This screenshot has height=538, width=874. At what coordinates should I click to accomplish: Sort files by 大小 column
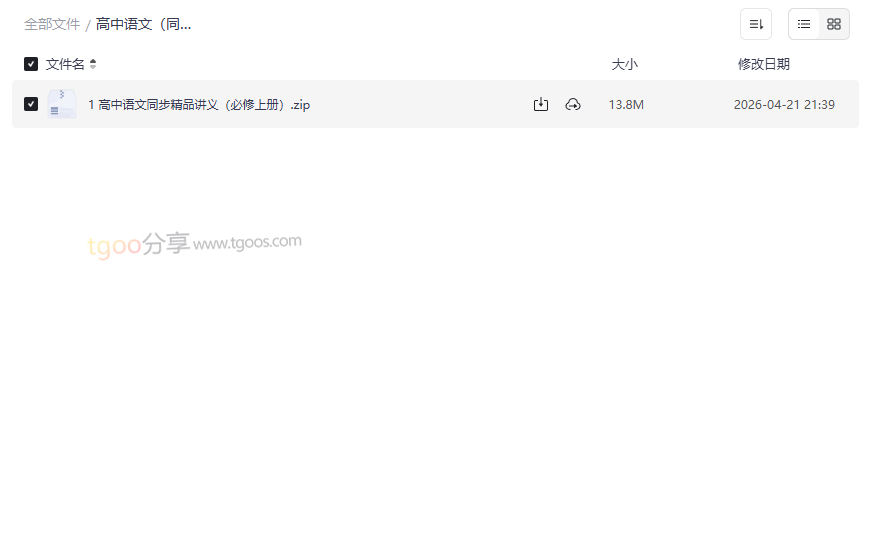tap(624, 64)
